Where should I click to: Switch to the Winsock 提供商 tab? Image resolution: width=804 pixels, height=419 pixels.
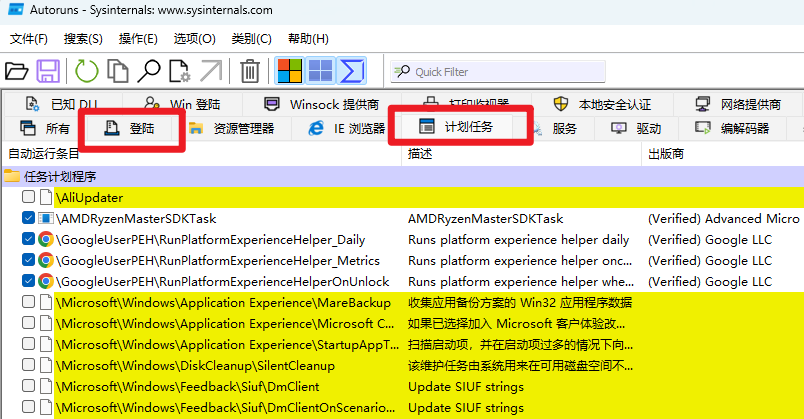point(321,104)
